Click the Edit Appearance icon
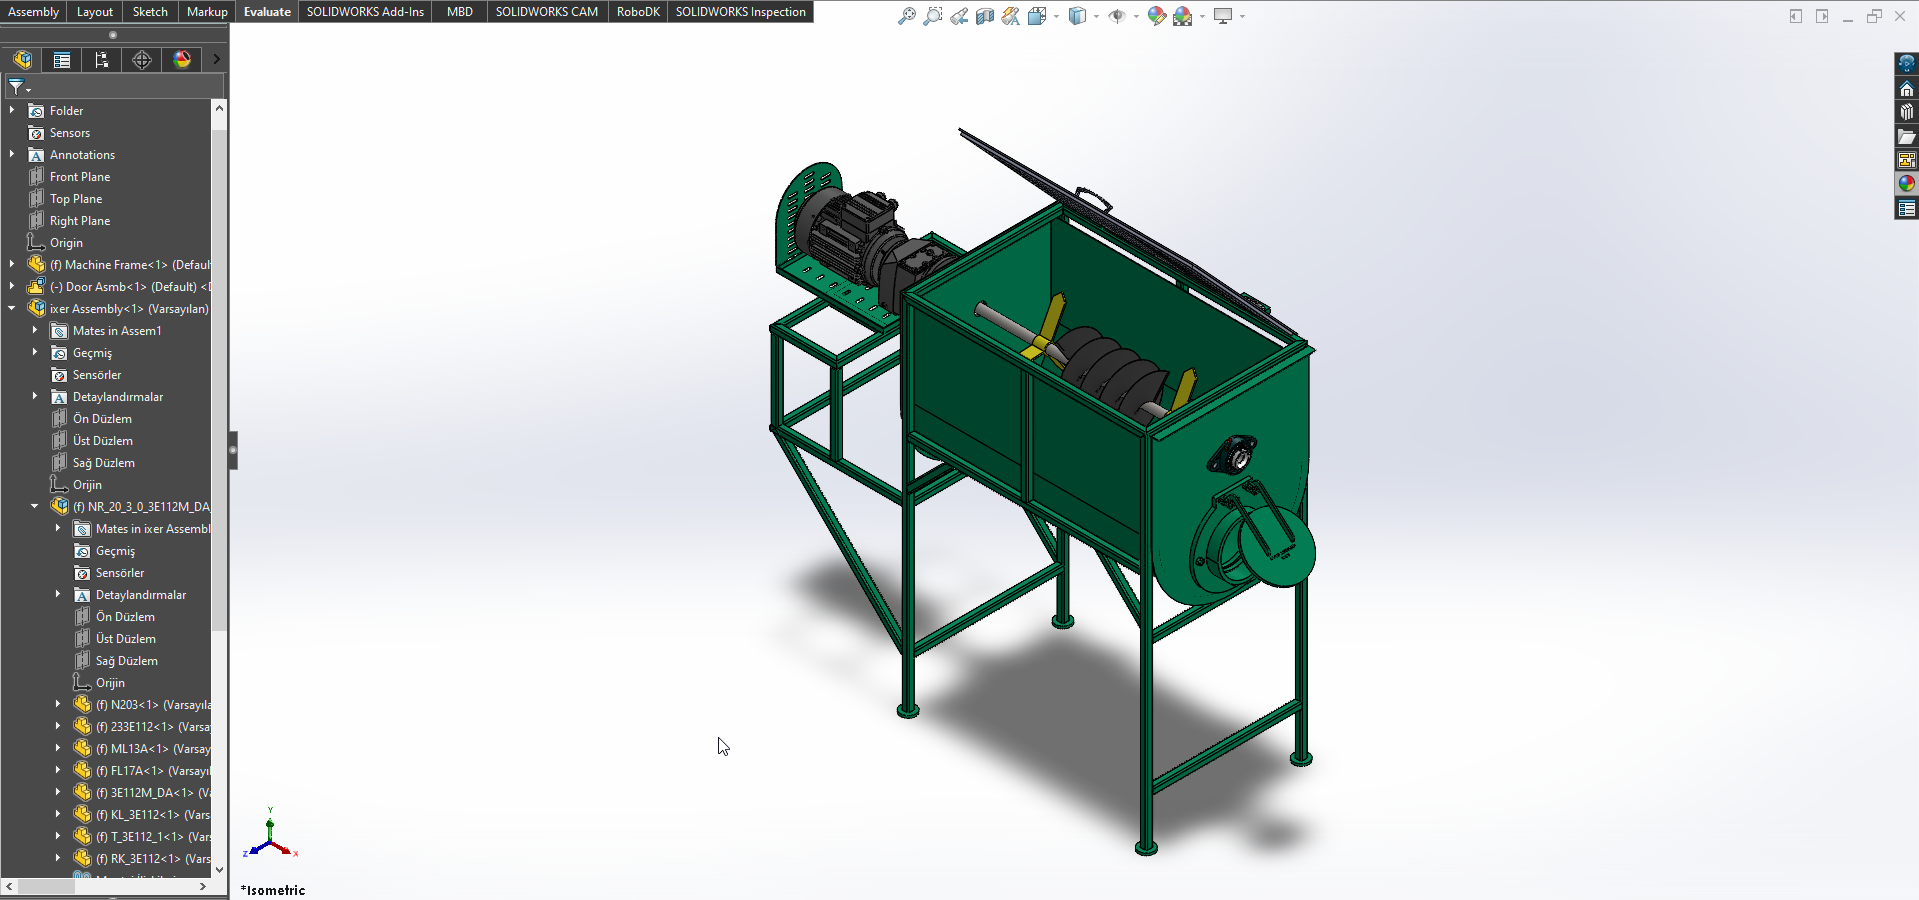The image size is (1919, 900). 1157,16
